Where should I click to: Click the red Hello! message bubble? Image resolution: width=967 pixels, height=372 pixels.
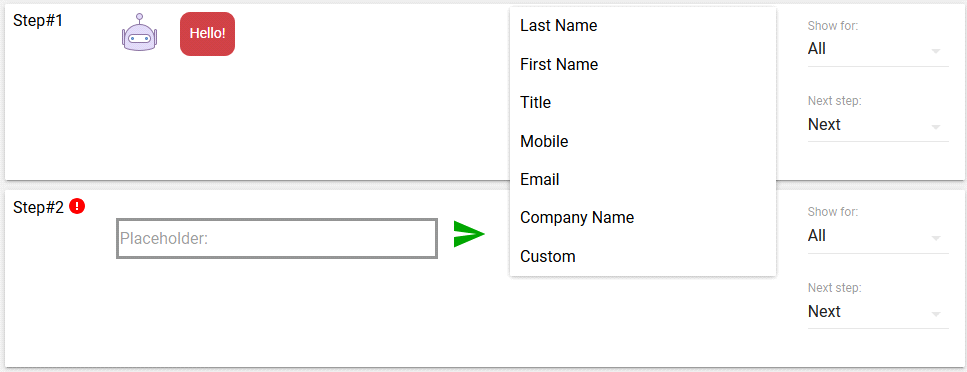click(x=207, y=34)
